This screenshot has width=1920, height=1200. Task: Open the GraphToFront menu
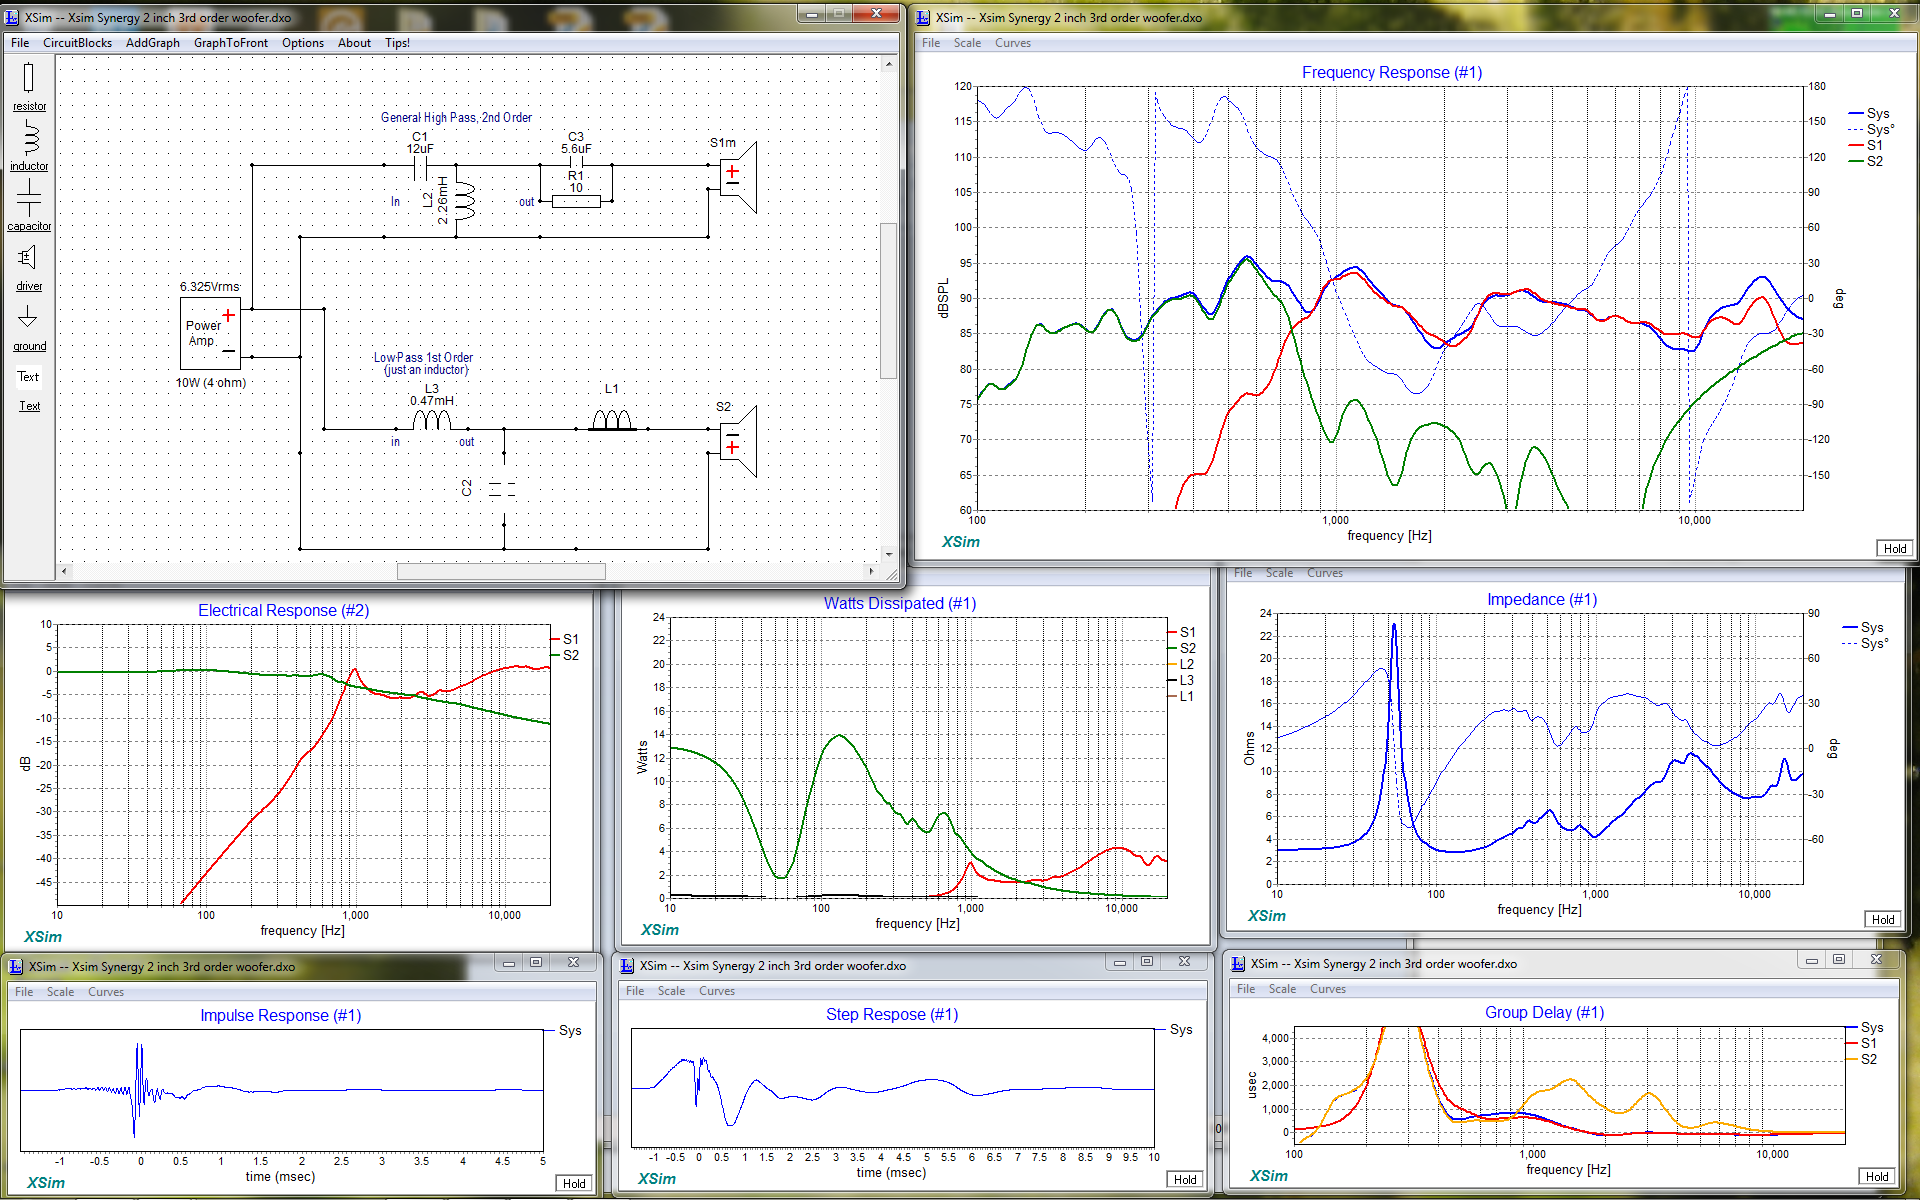point(231,43)
